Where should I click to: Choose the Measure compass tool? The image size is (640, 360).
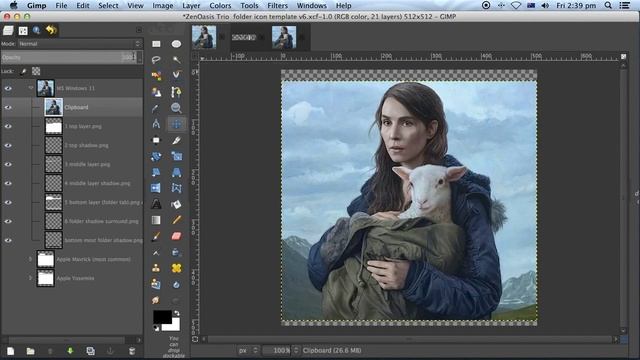click(x=156, y=124)
